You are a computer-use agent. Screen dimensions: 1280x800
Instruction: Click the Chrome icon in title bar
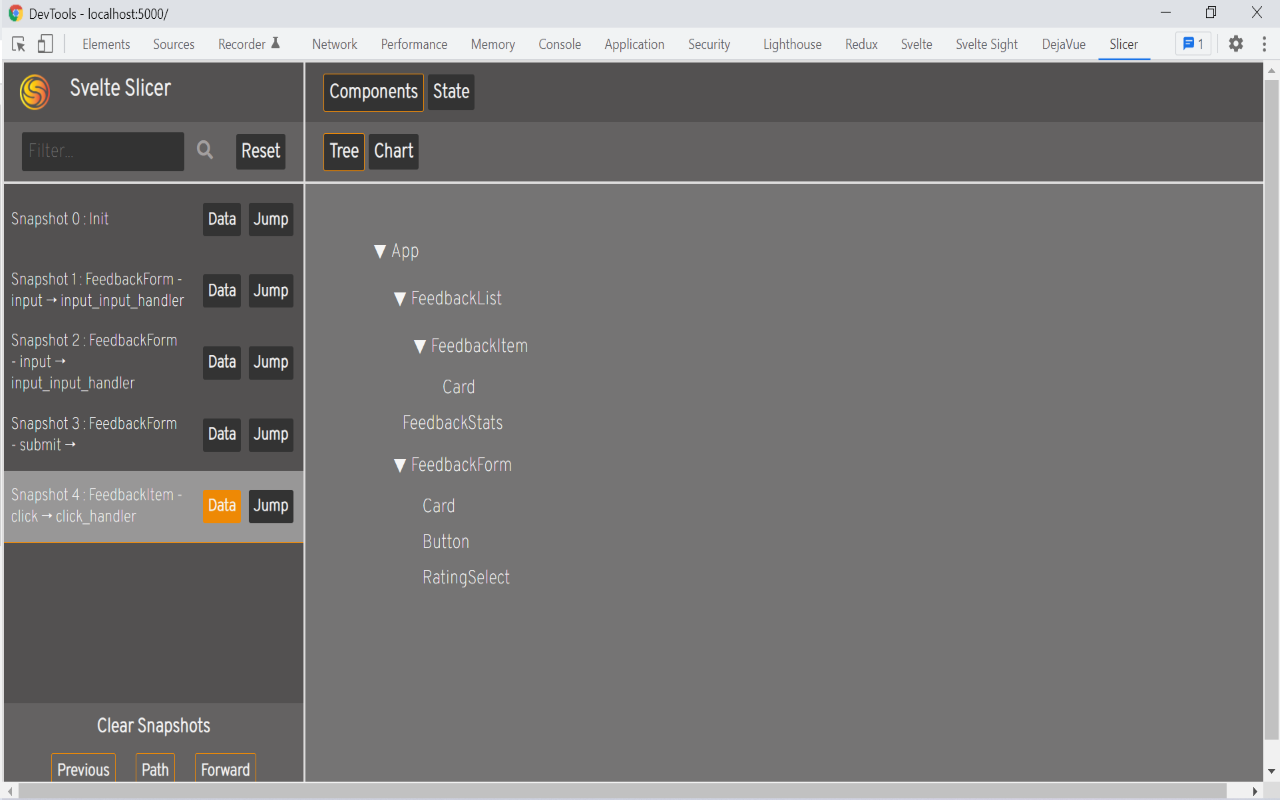click(15, 14)
